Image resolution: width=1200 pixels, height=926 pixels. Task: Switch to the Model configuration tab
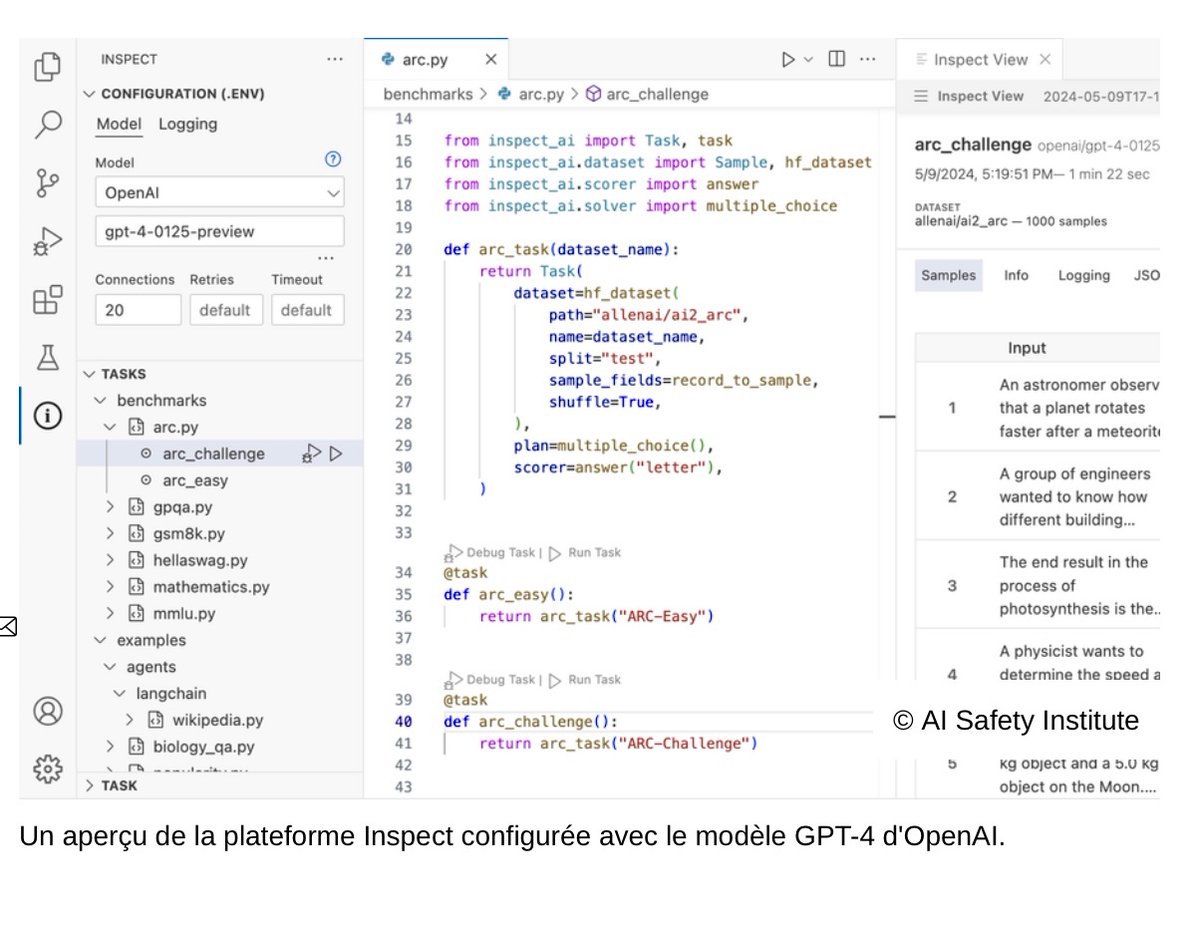(119, 125)
